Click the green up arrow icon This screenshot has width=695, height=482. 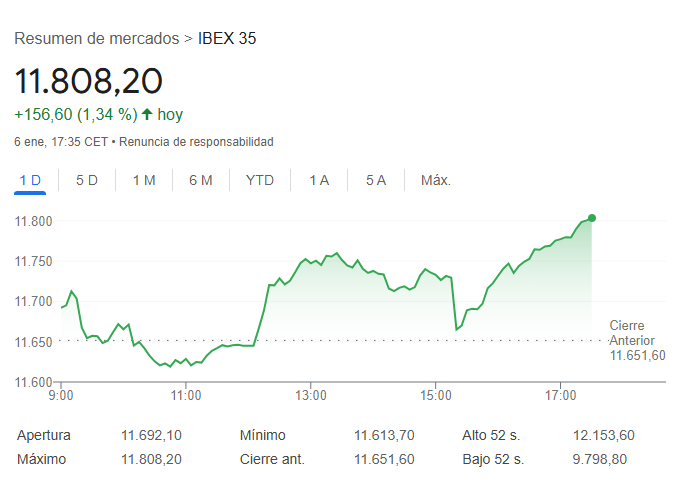coord(147,114)
